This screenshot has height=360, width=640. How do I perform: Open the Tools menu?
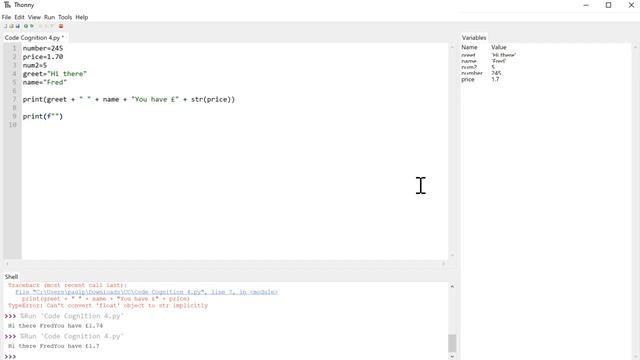[65, 17]
